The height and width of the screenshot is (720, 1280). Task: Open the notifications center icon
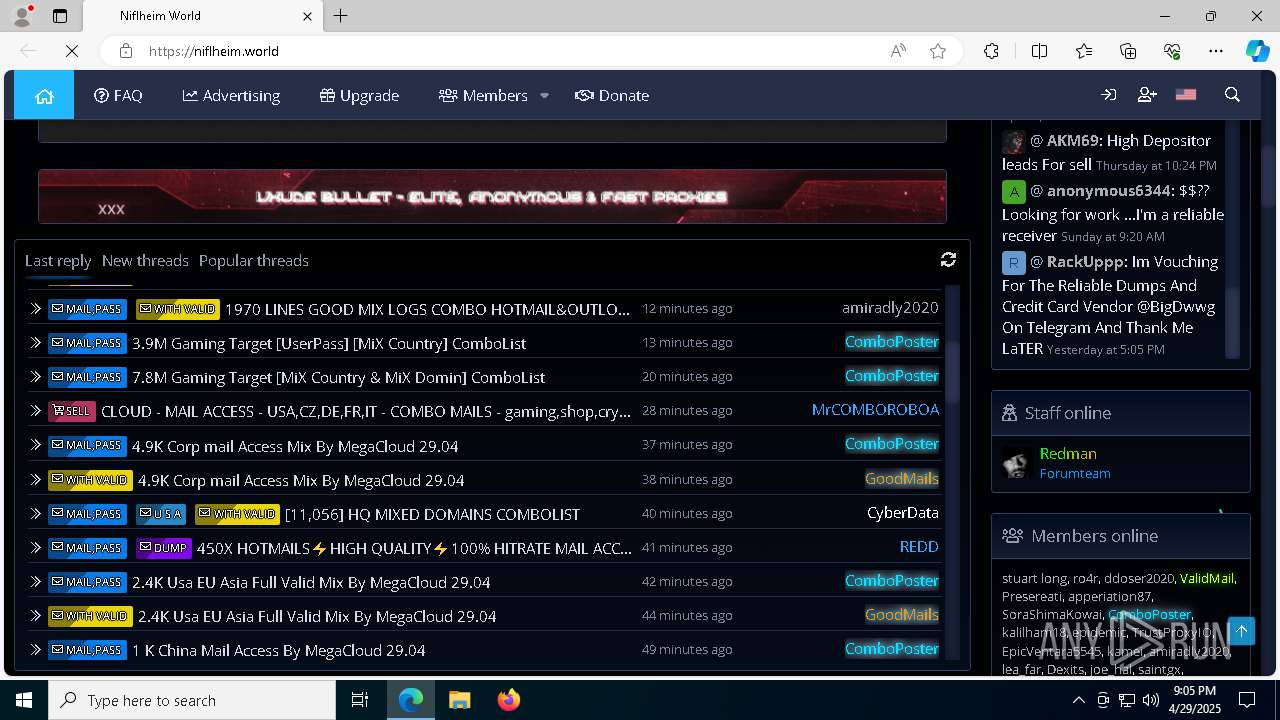pyautogui.click(x=1248, y=700)
